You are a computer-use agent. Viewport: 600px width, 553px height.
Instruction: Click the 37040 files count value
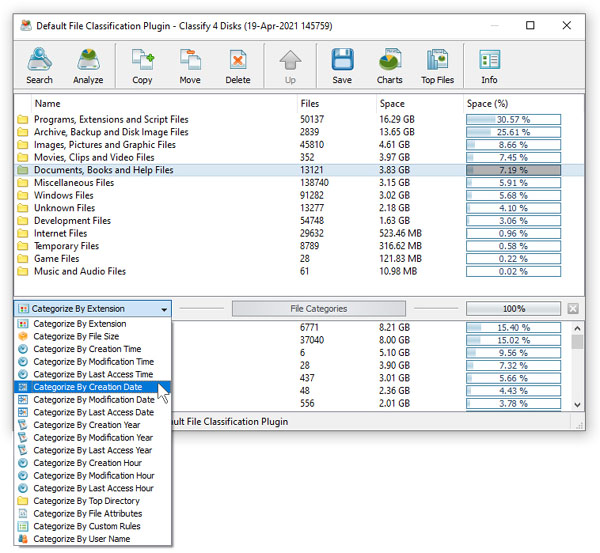(312, 340)
